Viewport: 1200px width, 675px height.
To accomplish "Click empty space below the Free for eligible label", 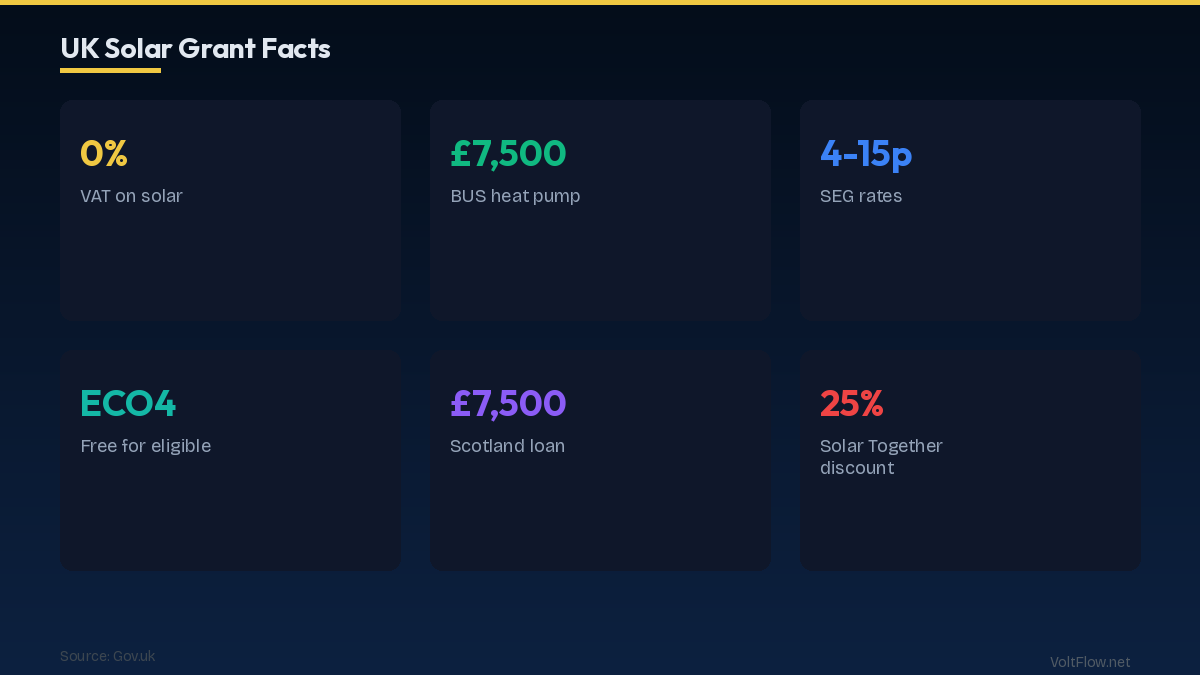I will pyautogui.click(x=230, y=515).
